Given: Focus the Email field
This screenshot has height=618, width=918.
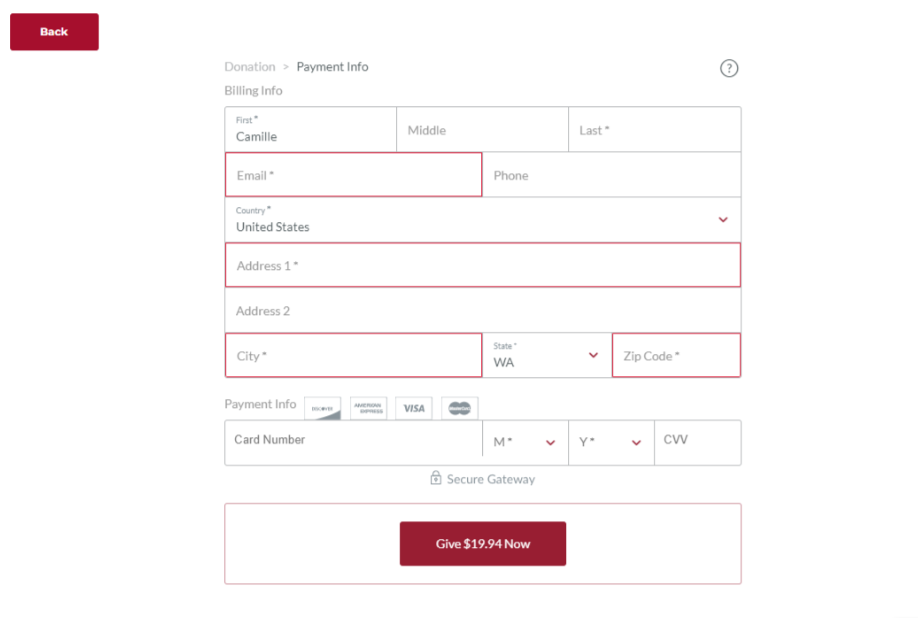Looking at the screenshot, I should click(x=354, y=174).
